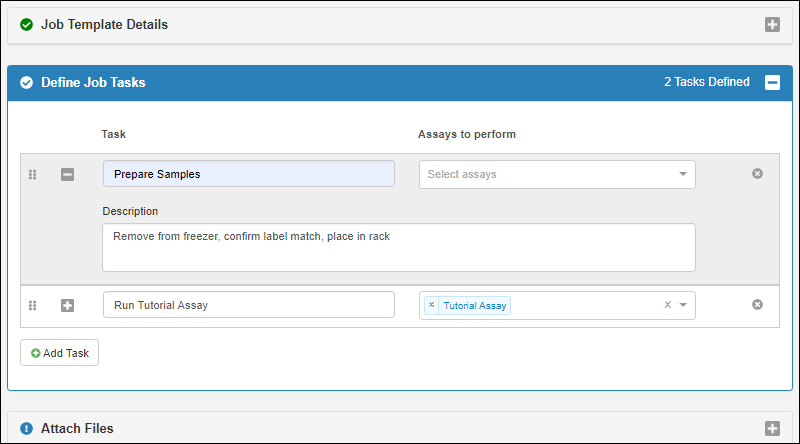The image size is (800, 444).
Task: Grab the drag handle for Run Tutorial Assay task
Action: pyautogui.click(x=32, y=305)
